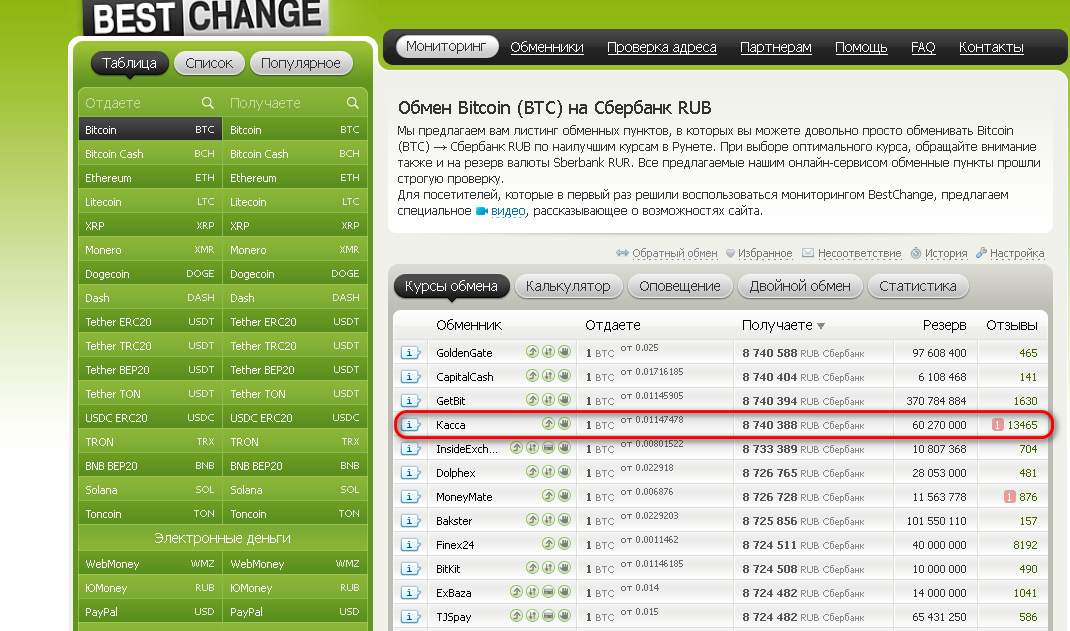Click red notification badge in MoneyMate reviews
This screenshot has height=631, width=1070.
pyautogui.click(x=1009, y=497)
